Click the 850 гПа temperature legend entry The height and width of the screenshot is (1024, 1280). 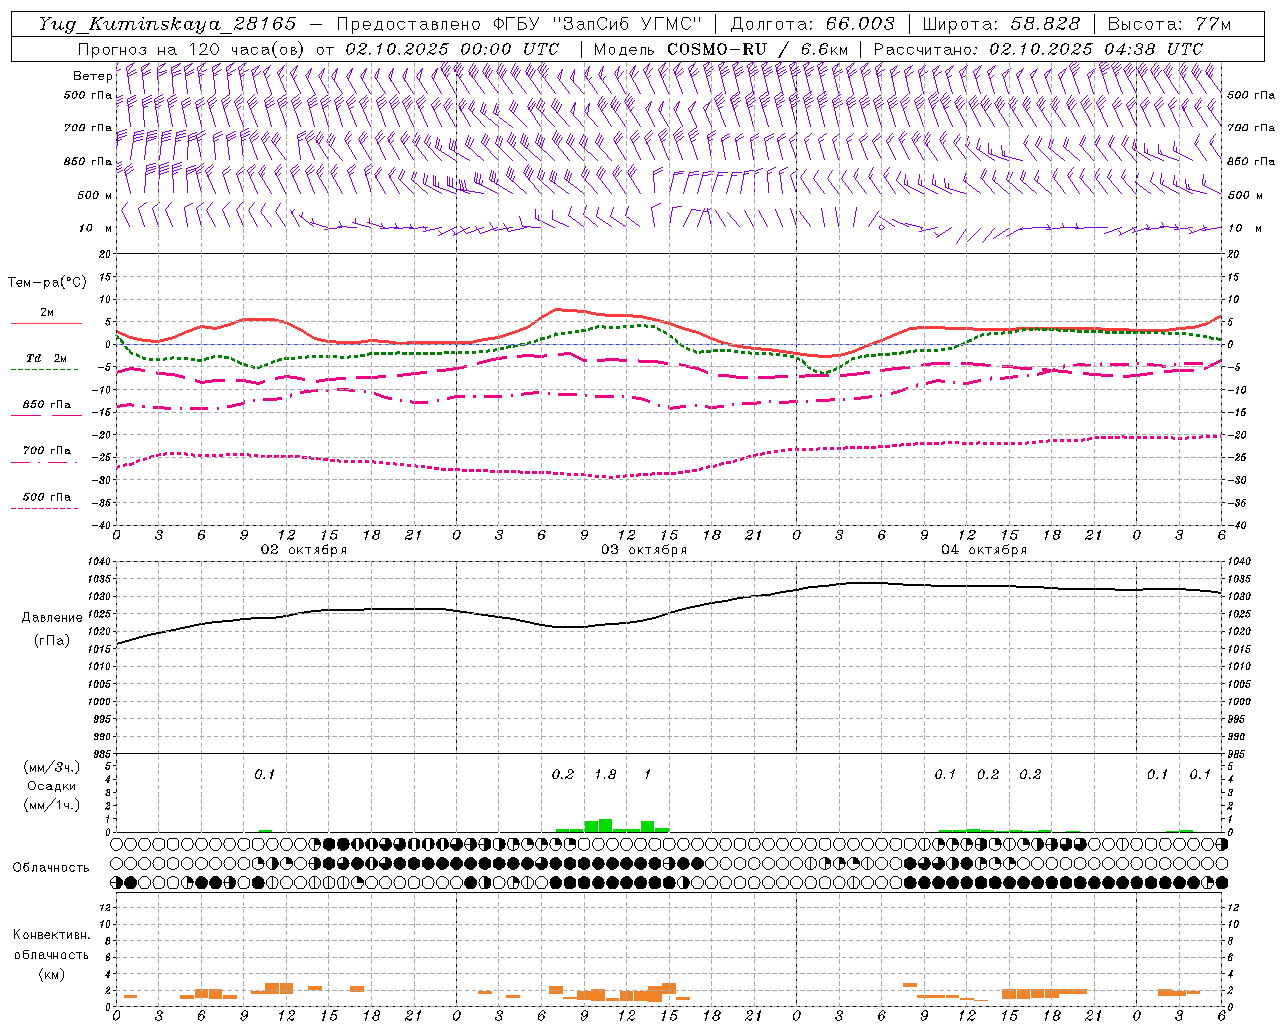tap(47, 408)
